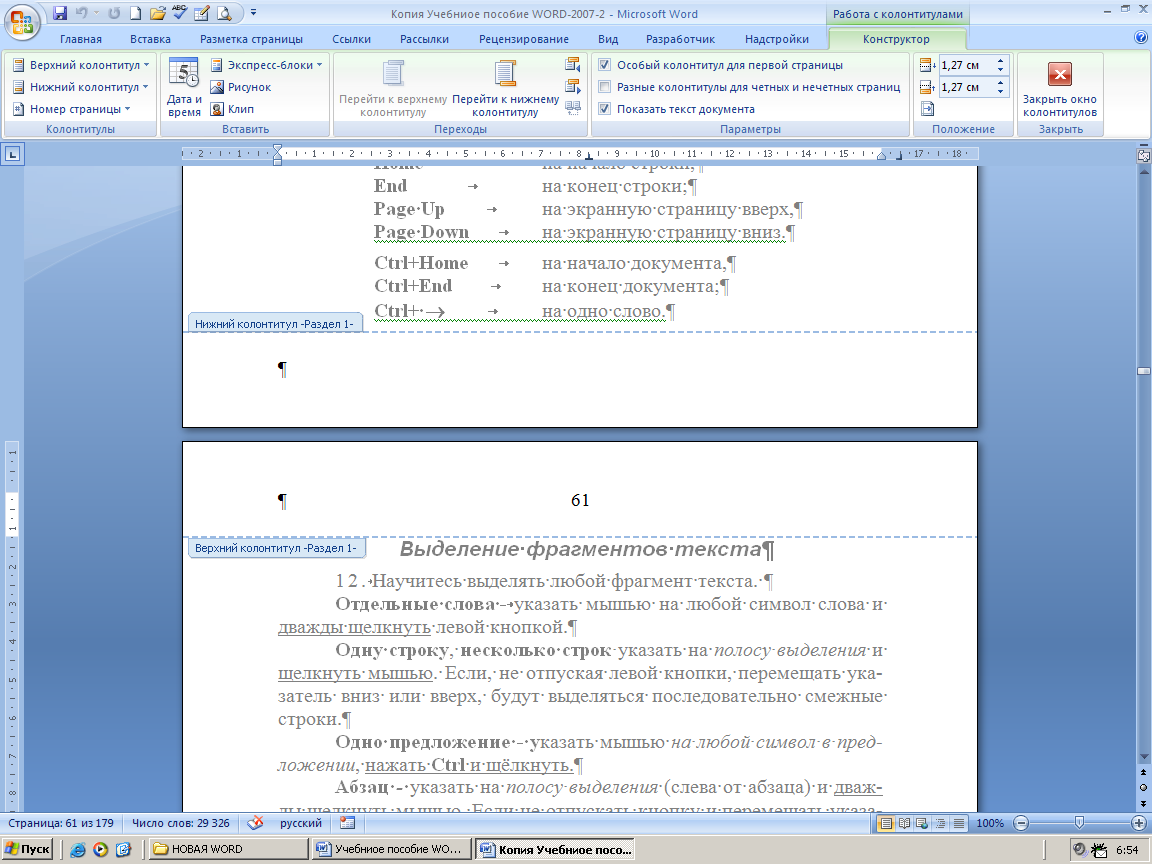1152x864 pixels.
Task: Uncheck Особый колонтитул для первой страницы
Action: point(604,65)
